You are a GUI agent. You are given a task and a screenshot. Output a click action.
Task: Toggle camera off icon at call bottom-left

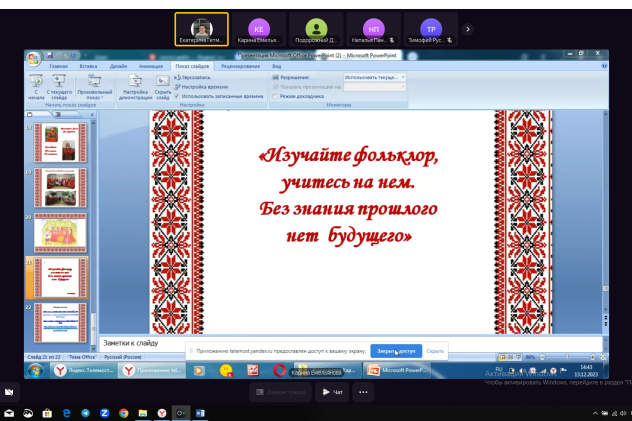(x=9, y=392)
